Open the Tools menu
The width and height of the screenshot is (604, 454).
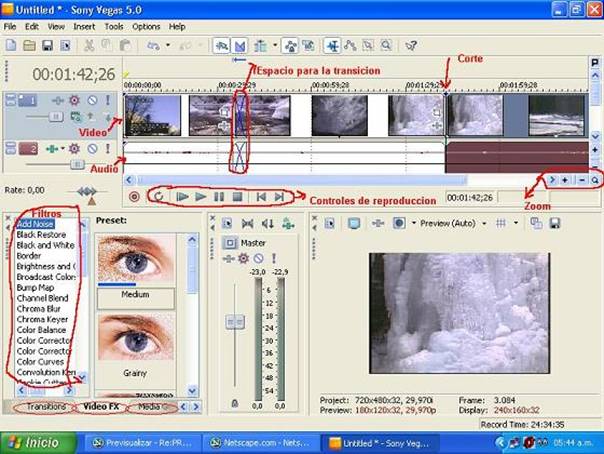tap(114, 27)
